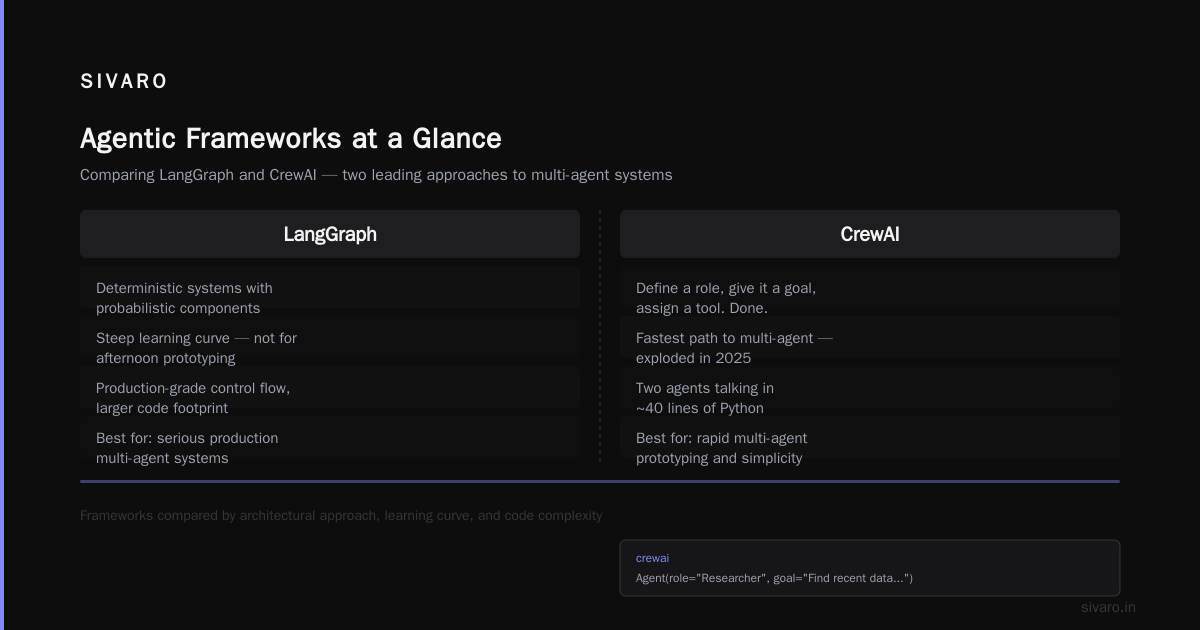
Task: Click the heading "Agentic Frameworks at a Glance"
Action: coord(291,138)
